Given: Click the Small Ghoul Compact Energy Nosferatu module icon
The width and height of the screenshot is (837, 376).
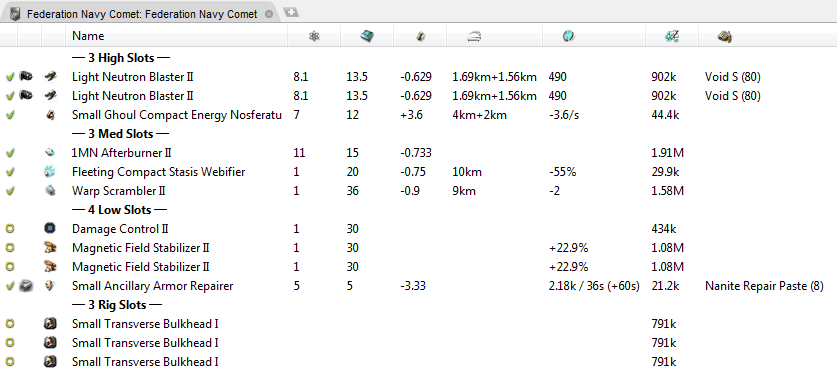Looking at the screenshot, I should click(50, 115).
